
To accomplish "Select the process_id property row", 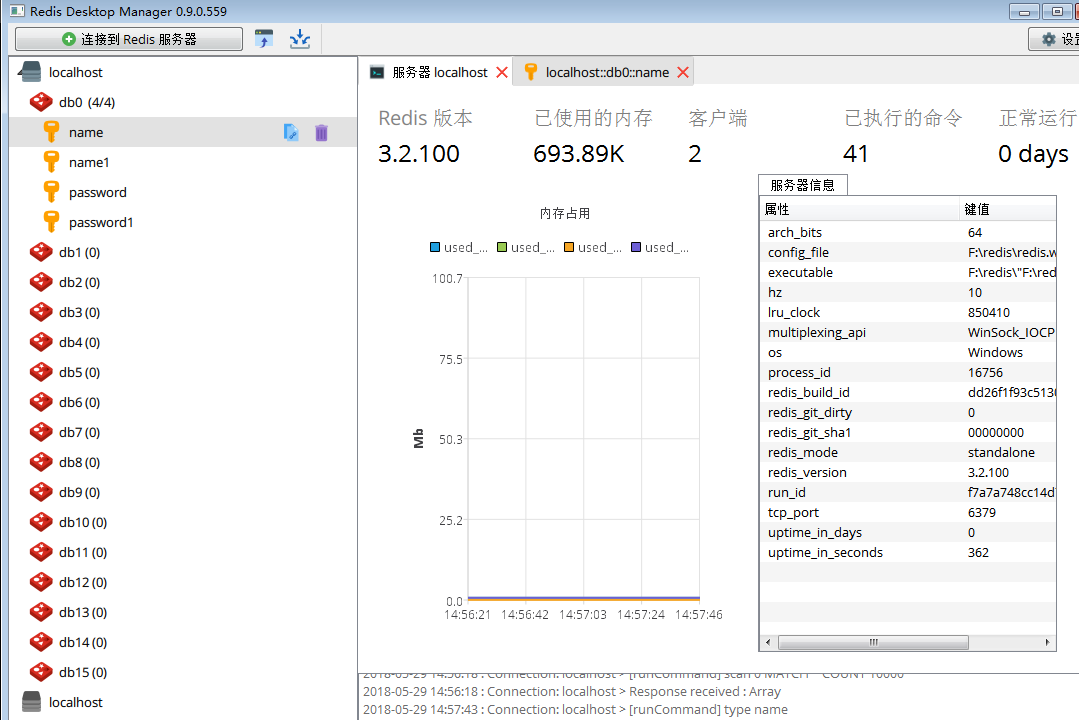I will coord(908,372).
